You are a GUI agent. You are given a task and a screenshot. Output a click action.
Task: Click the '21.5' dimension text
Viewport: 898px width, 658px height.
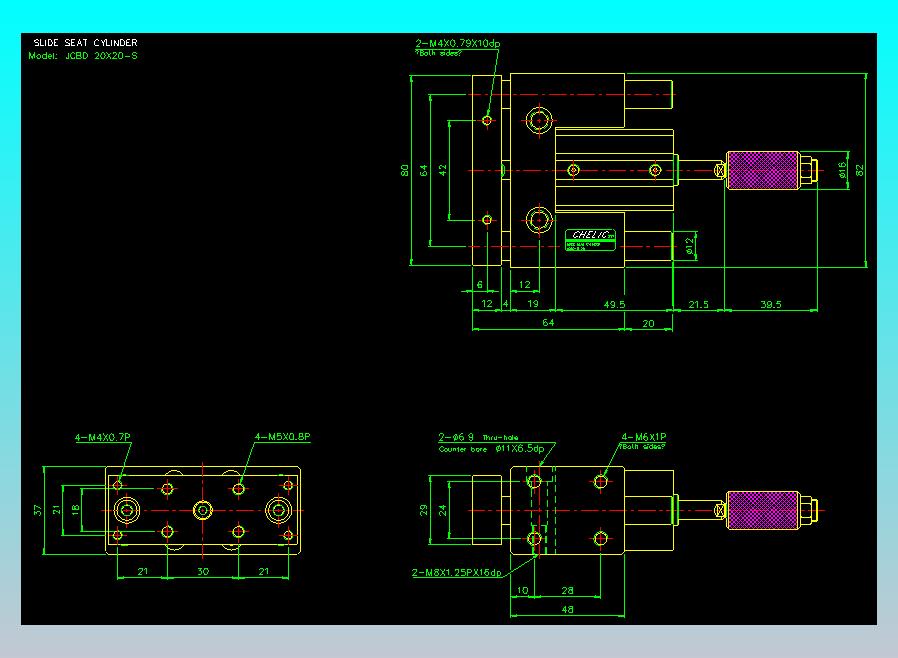click(x=698, y=304)
